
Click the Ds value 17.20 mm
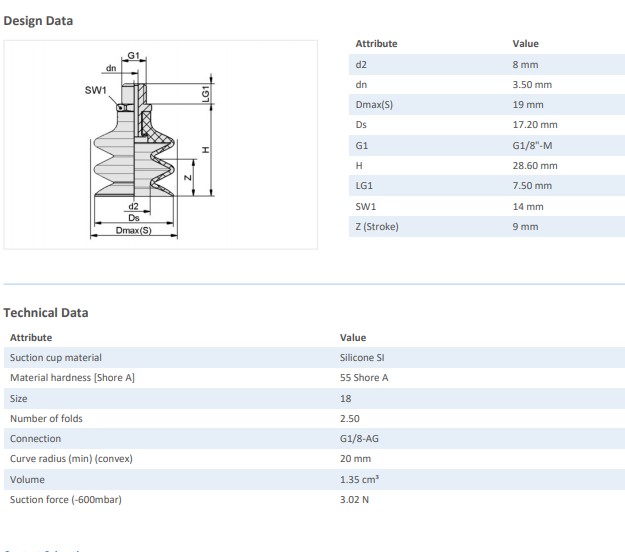534,125
